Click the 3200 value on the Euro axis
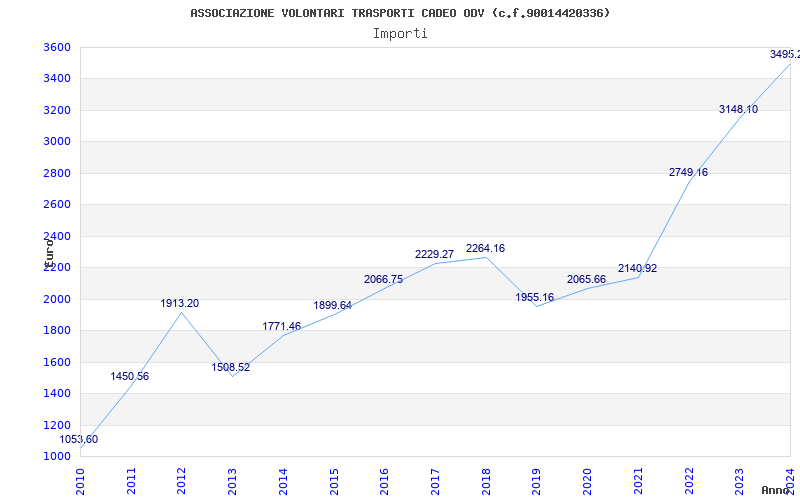800x500 pixels. click(x=55, y=110)
